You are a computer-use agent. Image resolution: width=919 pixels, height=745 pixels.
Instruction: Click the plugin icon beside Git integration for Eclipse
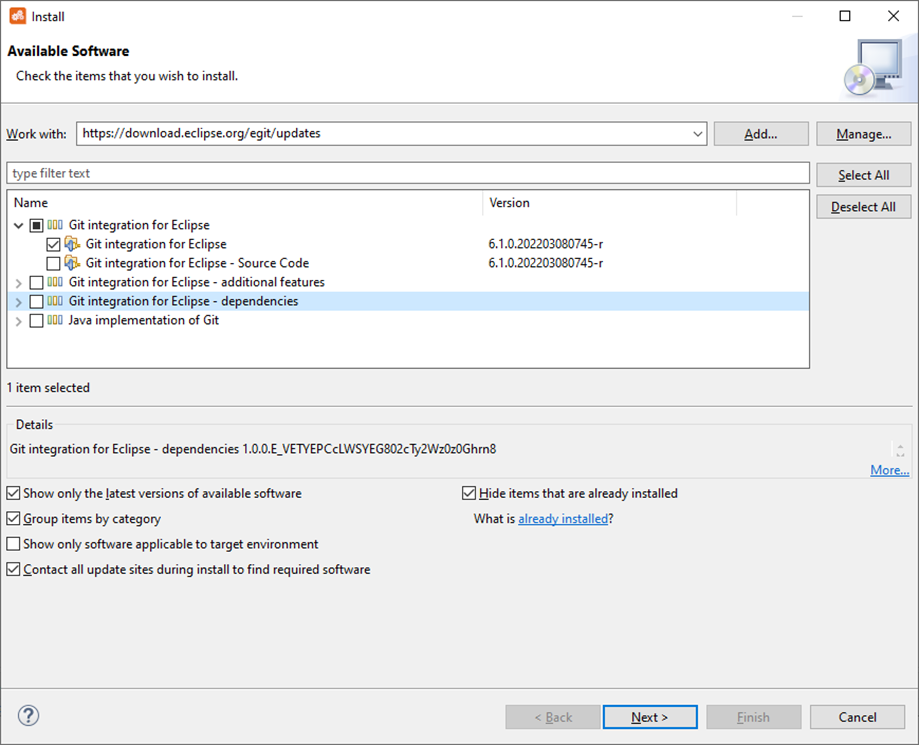pos(71,243)
